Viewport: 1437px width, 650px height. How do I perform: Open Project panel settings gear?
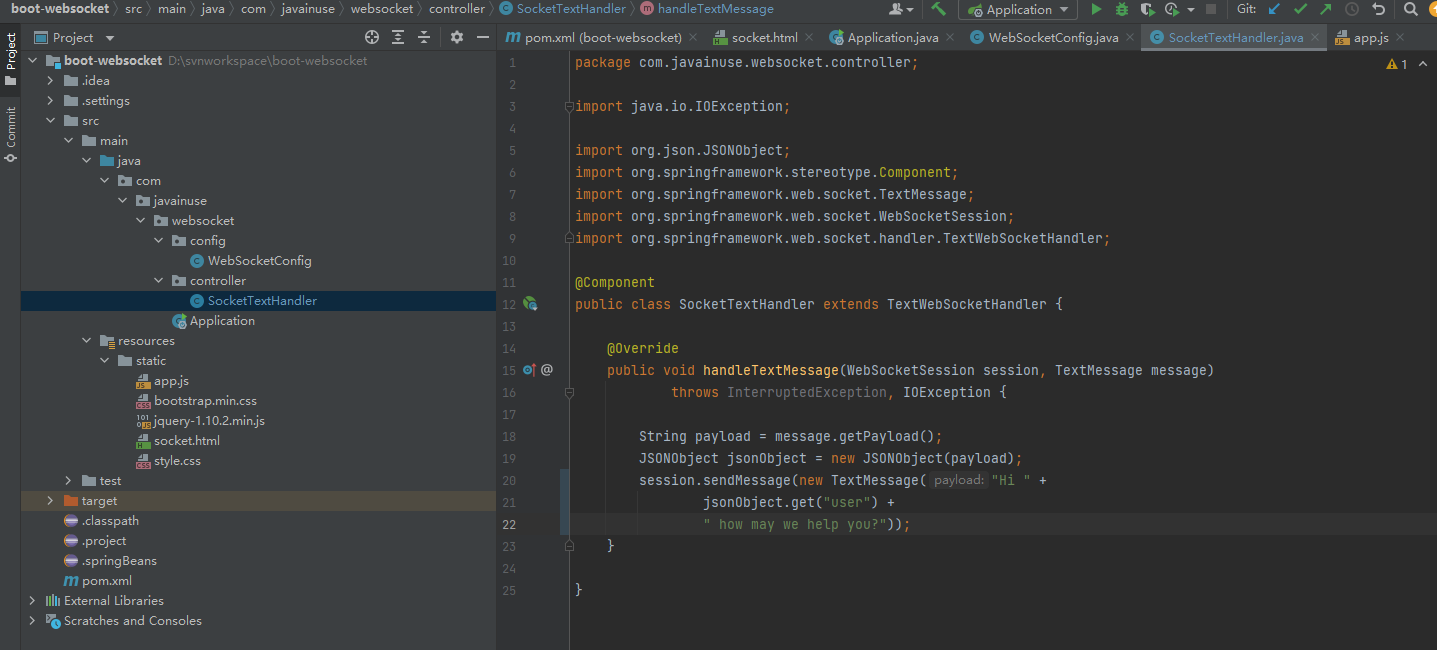457,37
